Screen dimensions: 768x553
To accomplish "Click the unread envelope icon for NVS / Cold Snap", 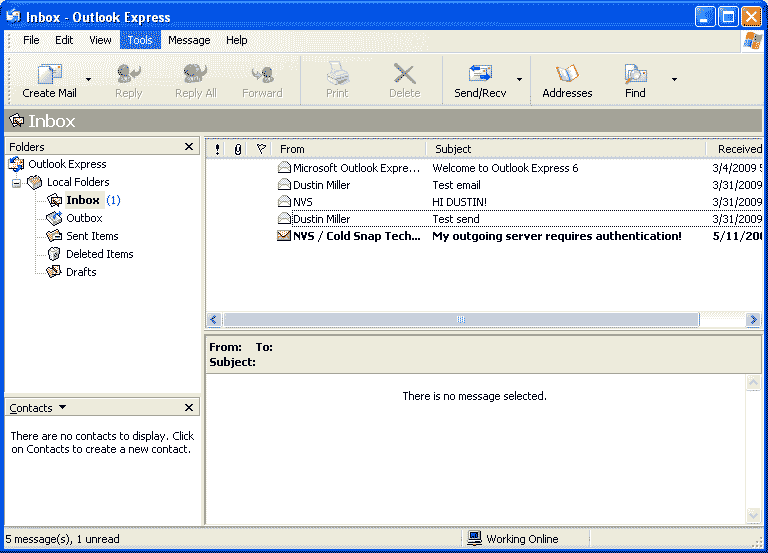I will coord(284,236).
